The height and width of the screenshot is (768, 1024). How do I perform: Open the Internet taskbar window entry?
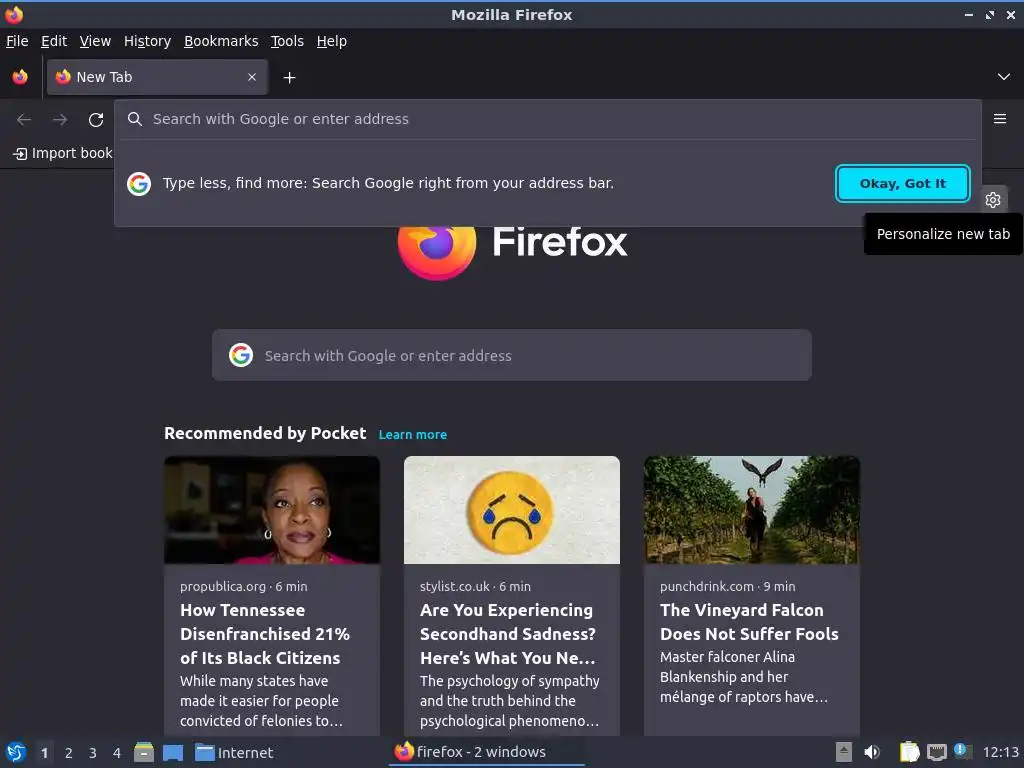tap(234, 753)
